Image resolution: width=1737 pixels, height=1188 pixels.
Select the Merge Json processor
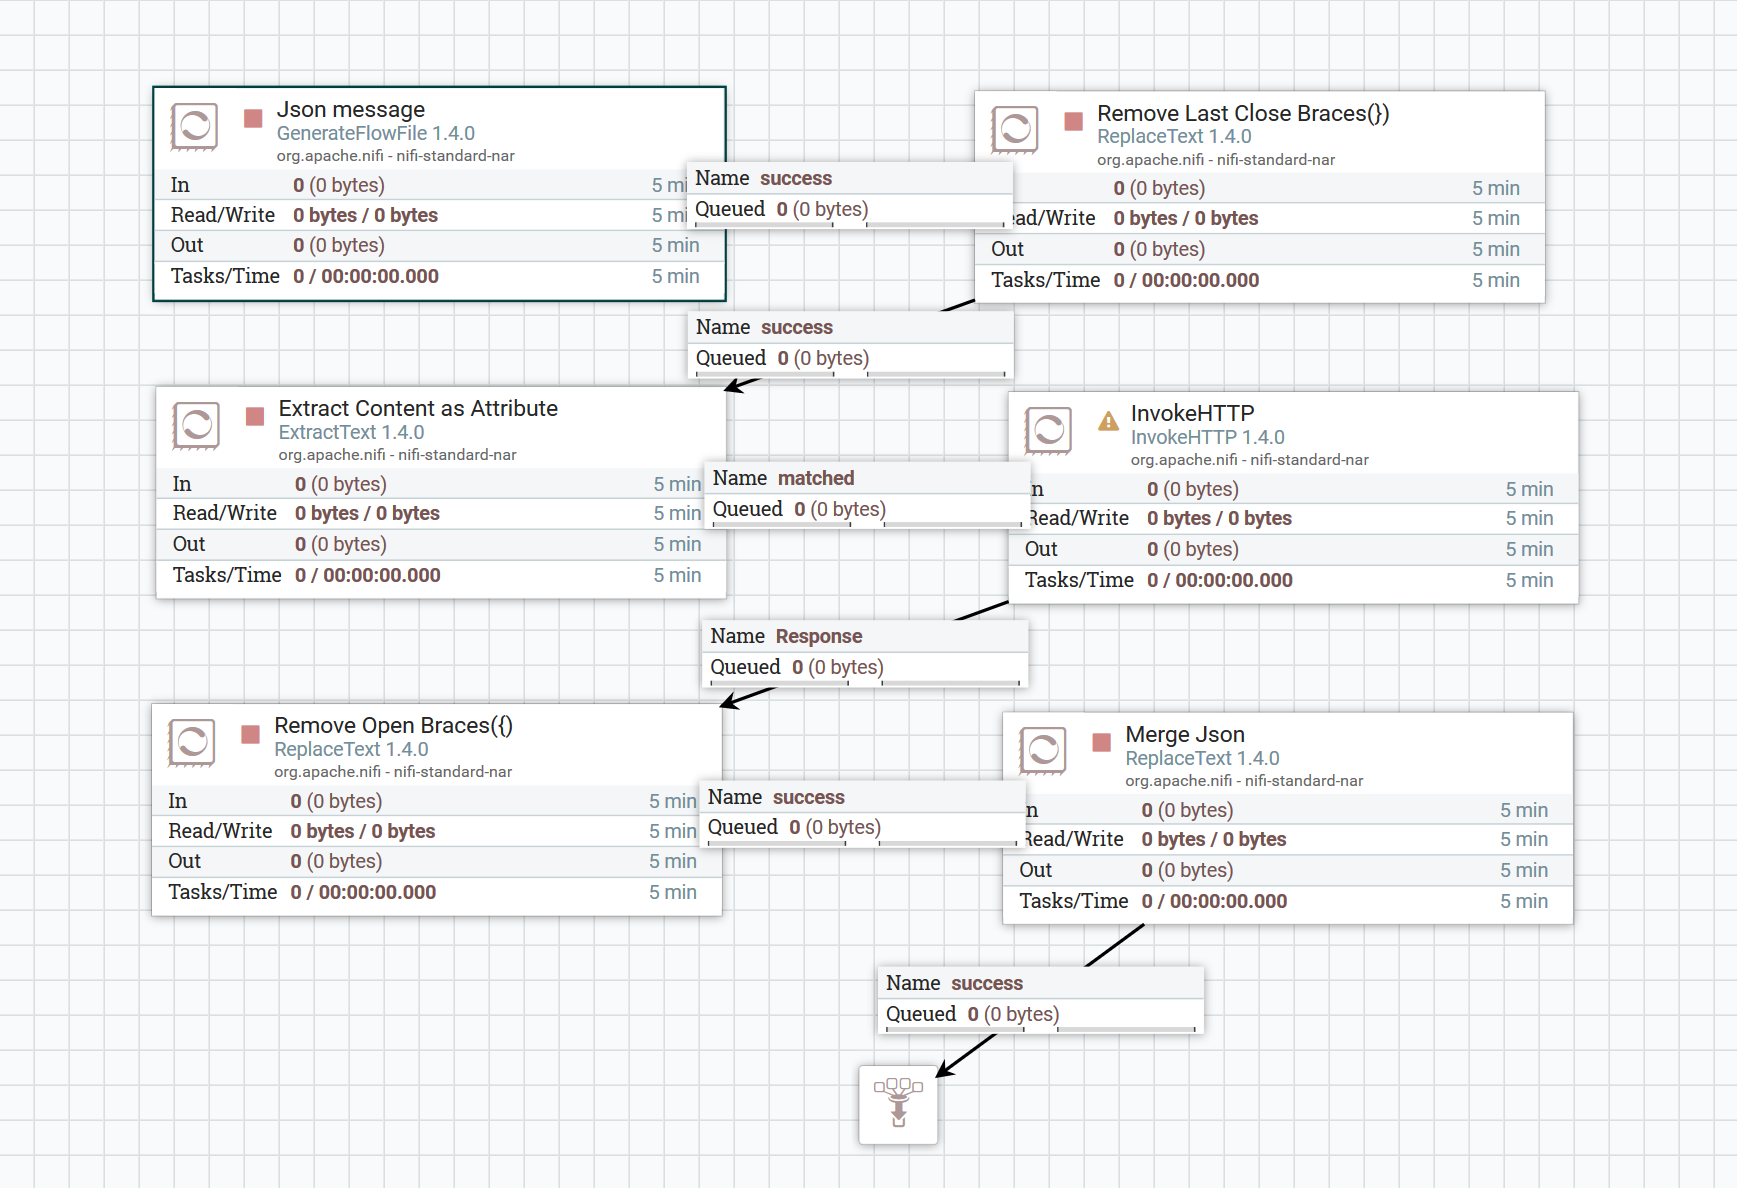point(1280,733)
